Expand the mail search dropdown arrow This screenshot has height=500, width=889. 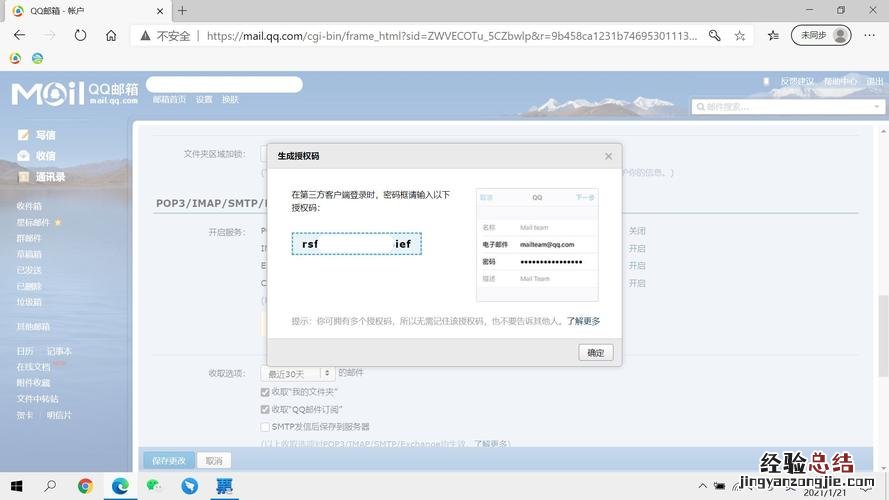coord(877,107)
